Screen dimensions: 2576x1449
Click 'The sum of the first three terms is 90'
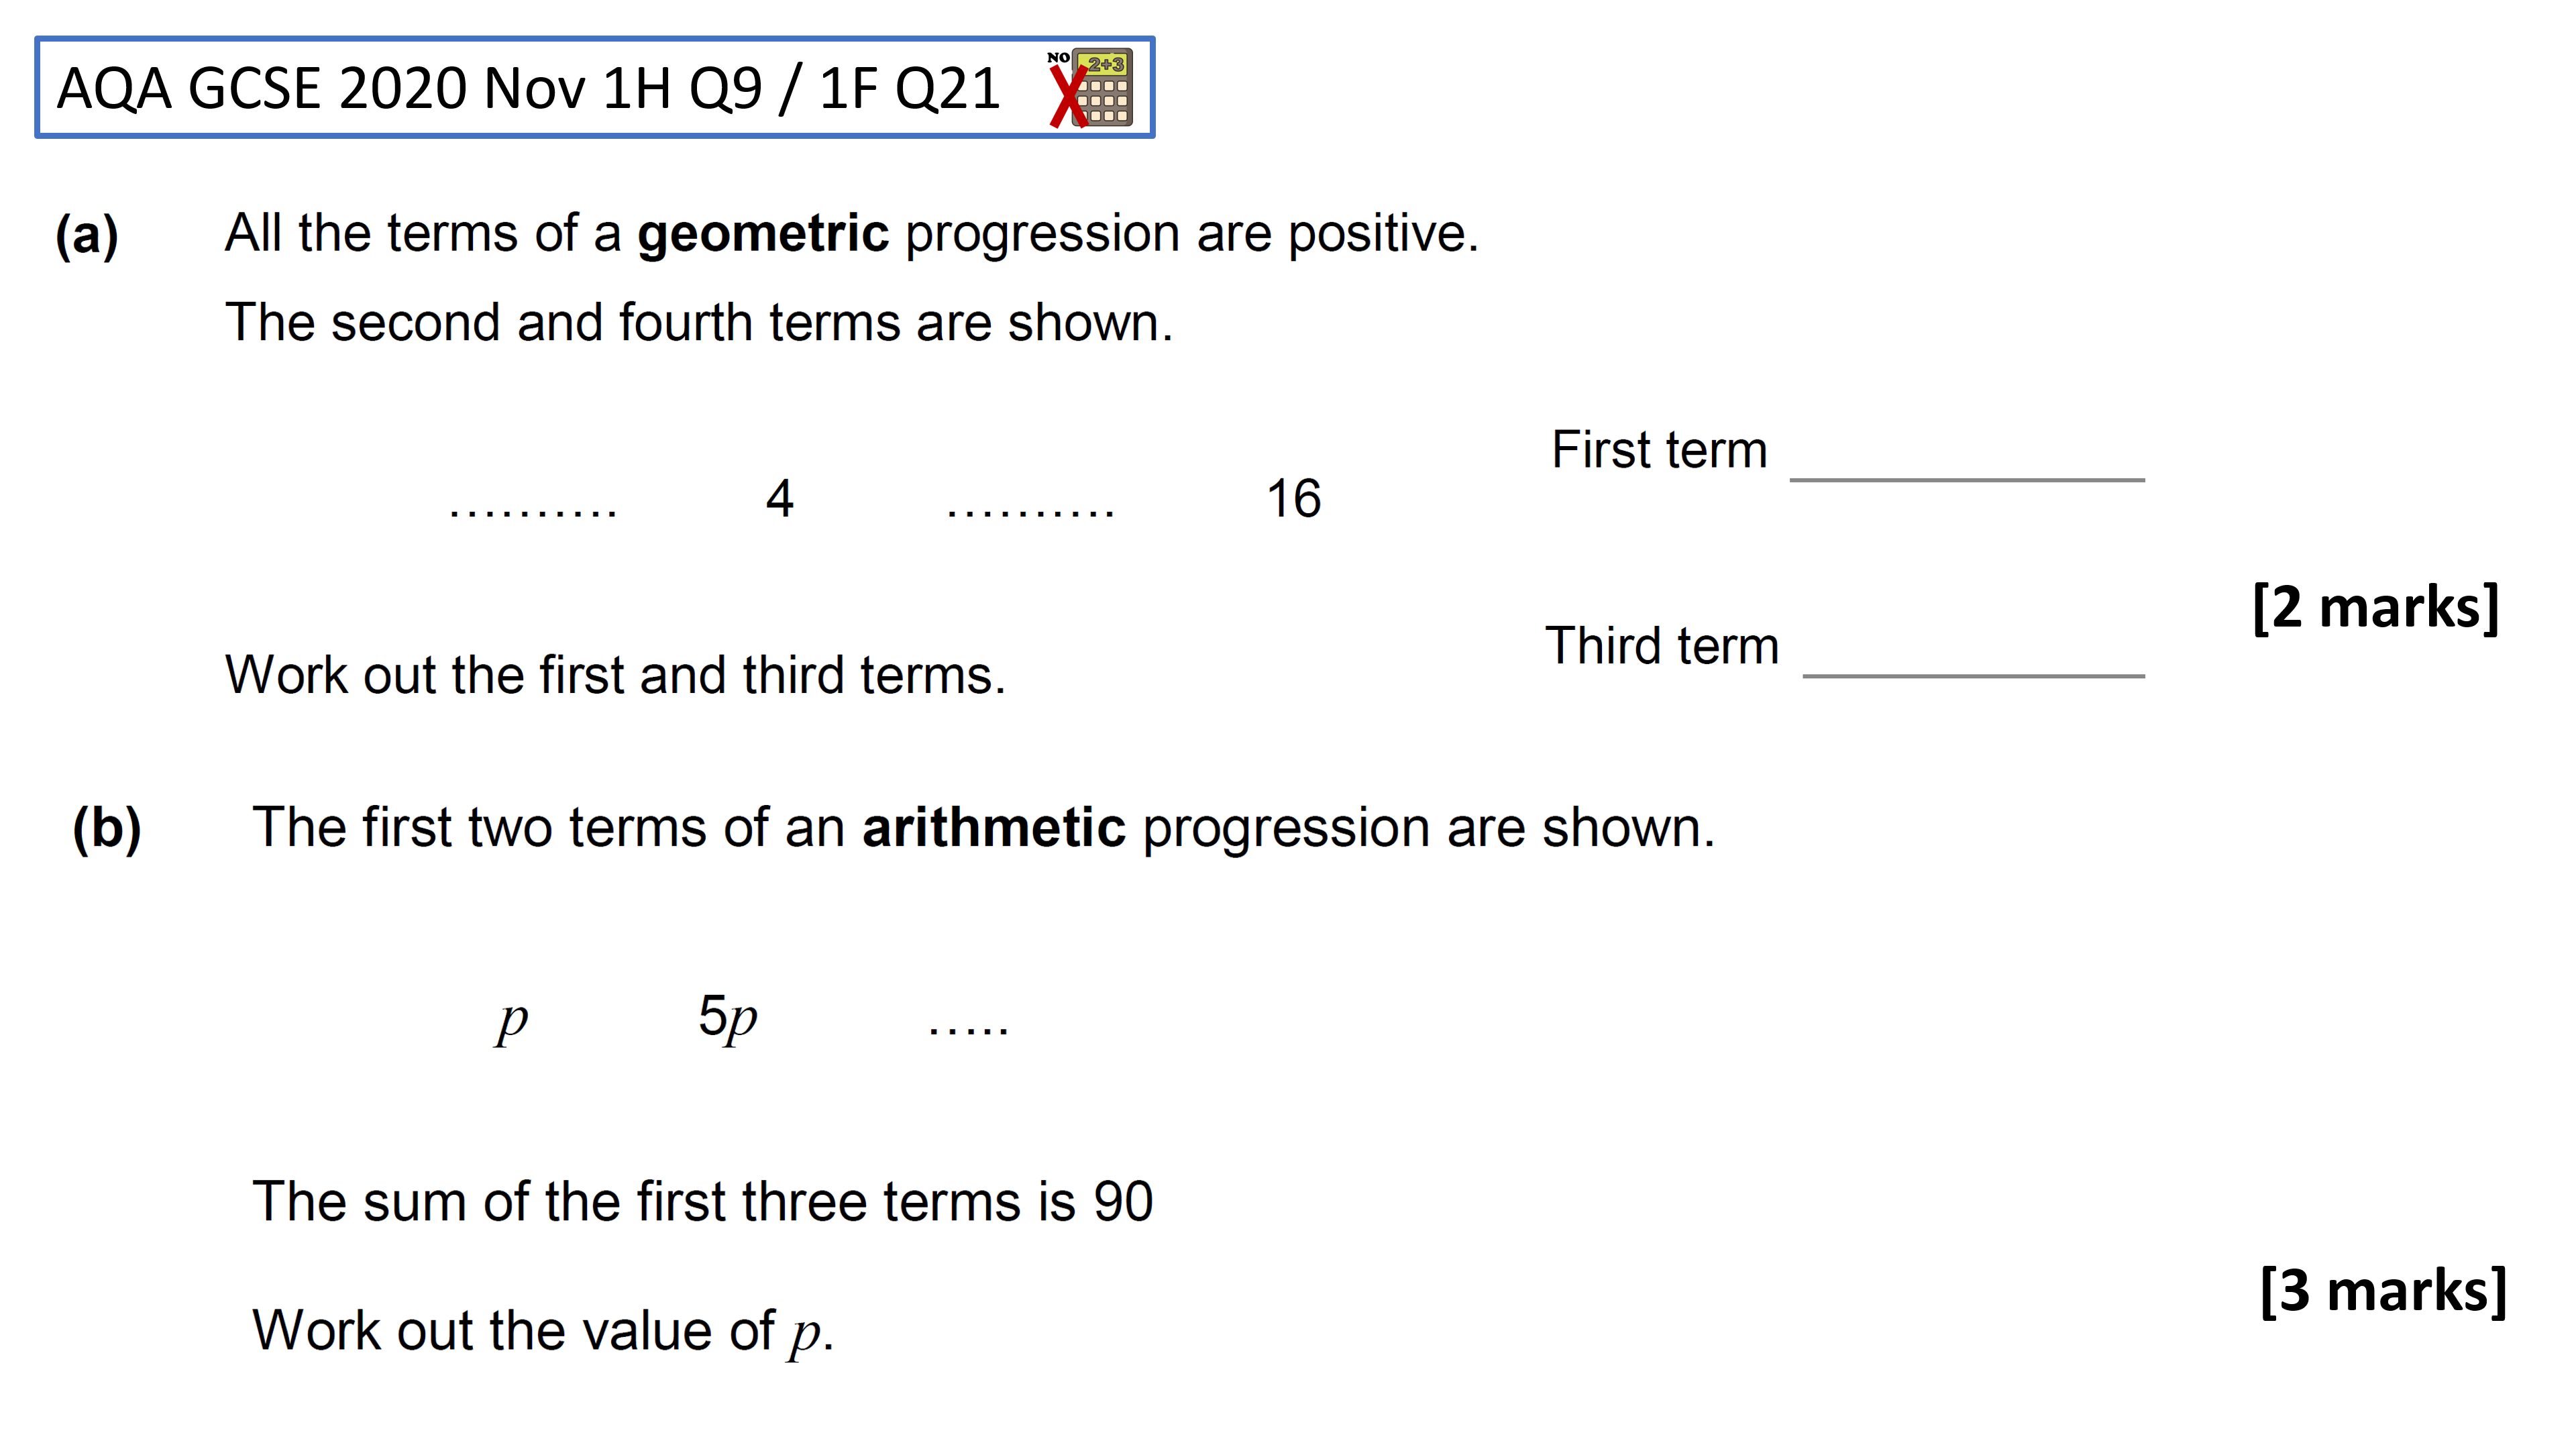(x=703, y=1201)
